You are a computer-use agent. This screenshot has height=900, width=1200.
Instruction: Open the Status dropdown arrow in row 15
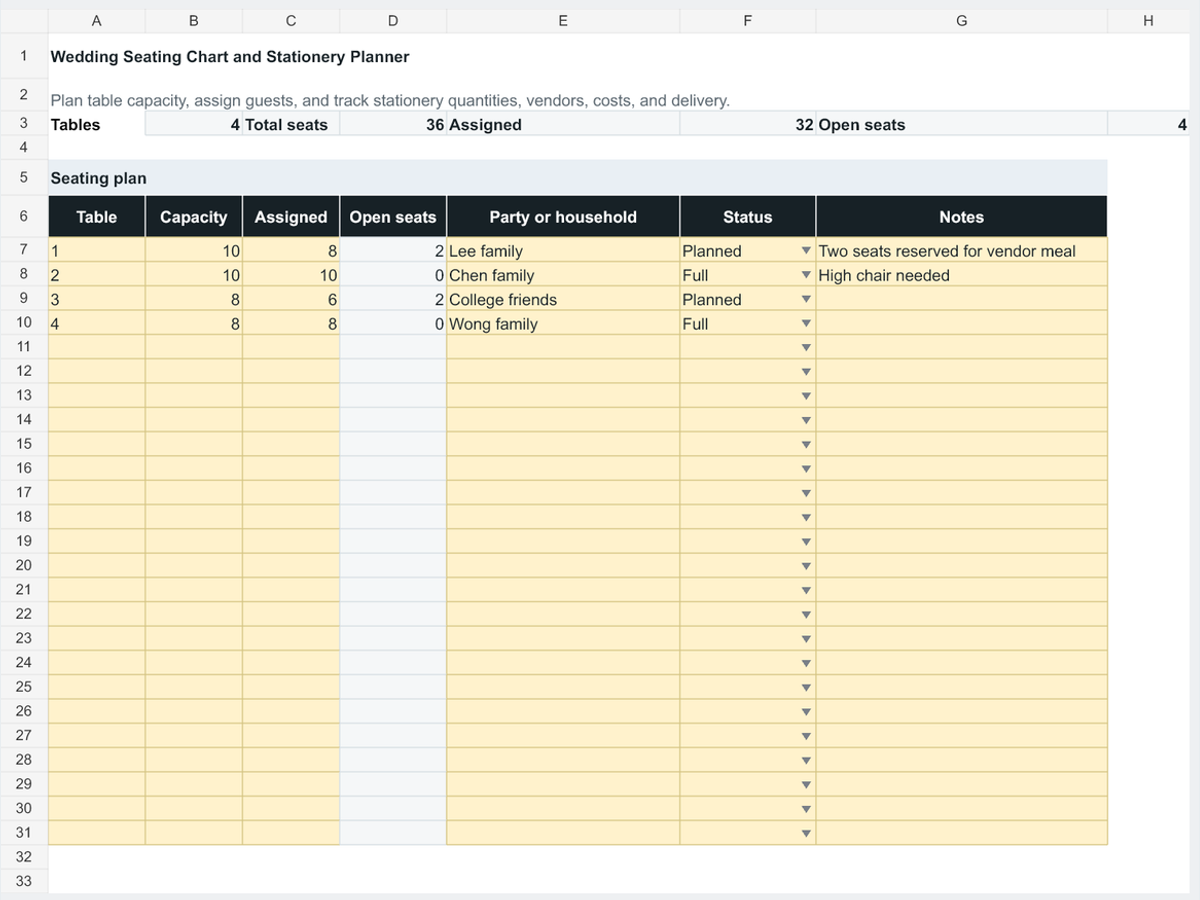coord(806,445)
